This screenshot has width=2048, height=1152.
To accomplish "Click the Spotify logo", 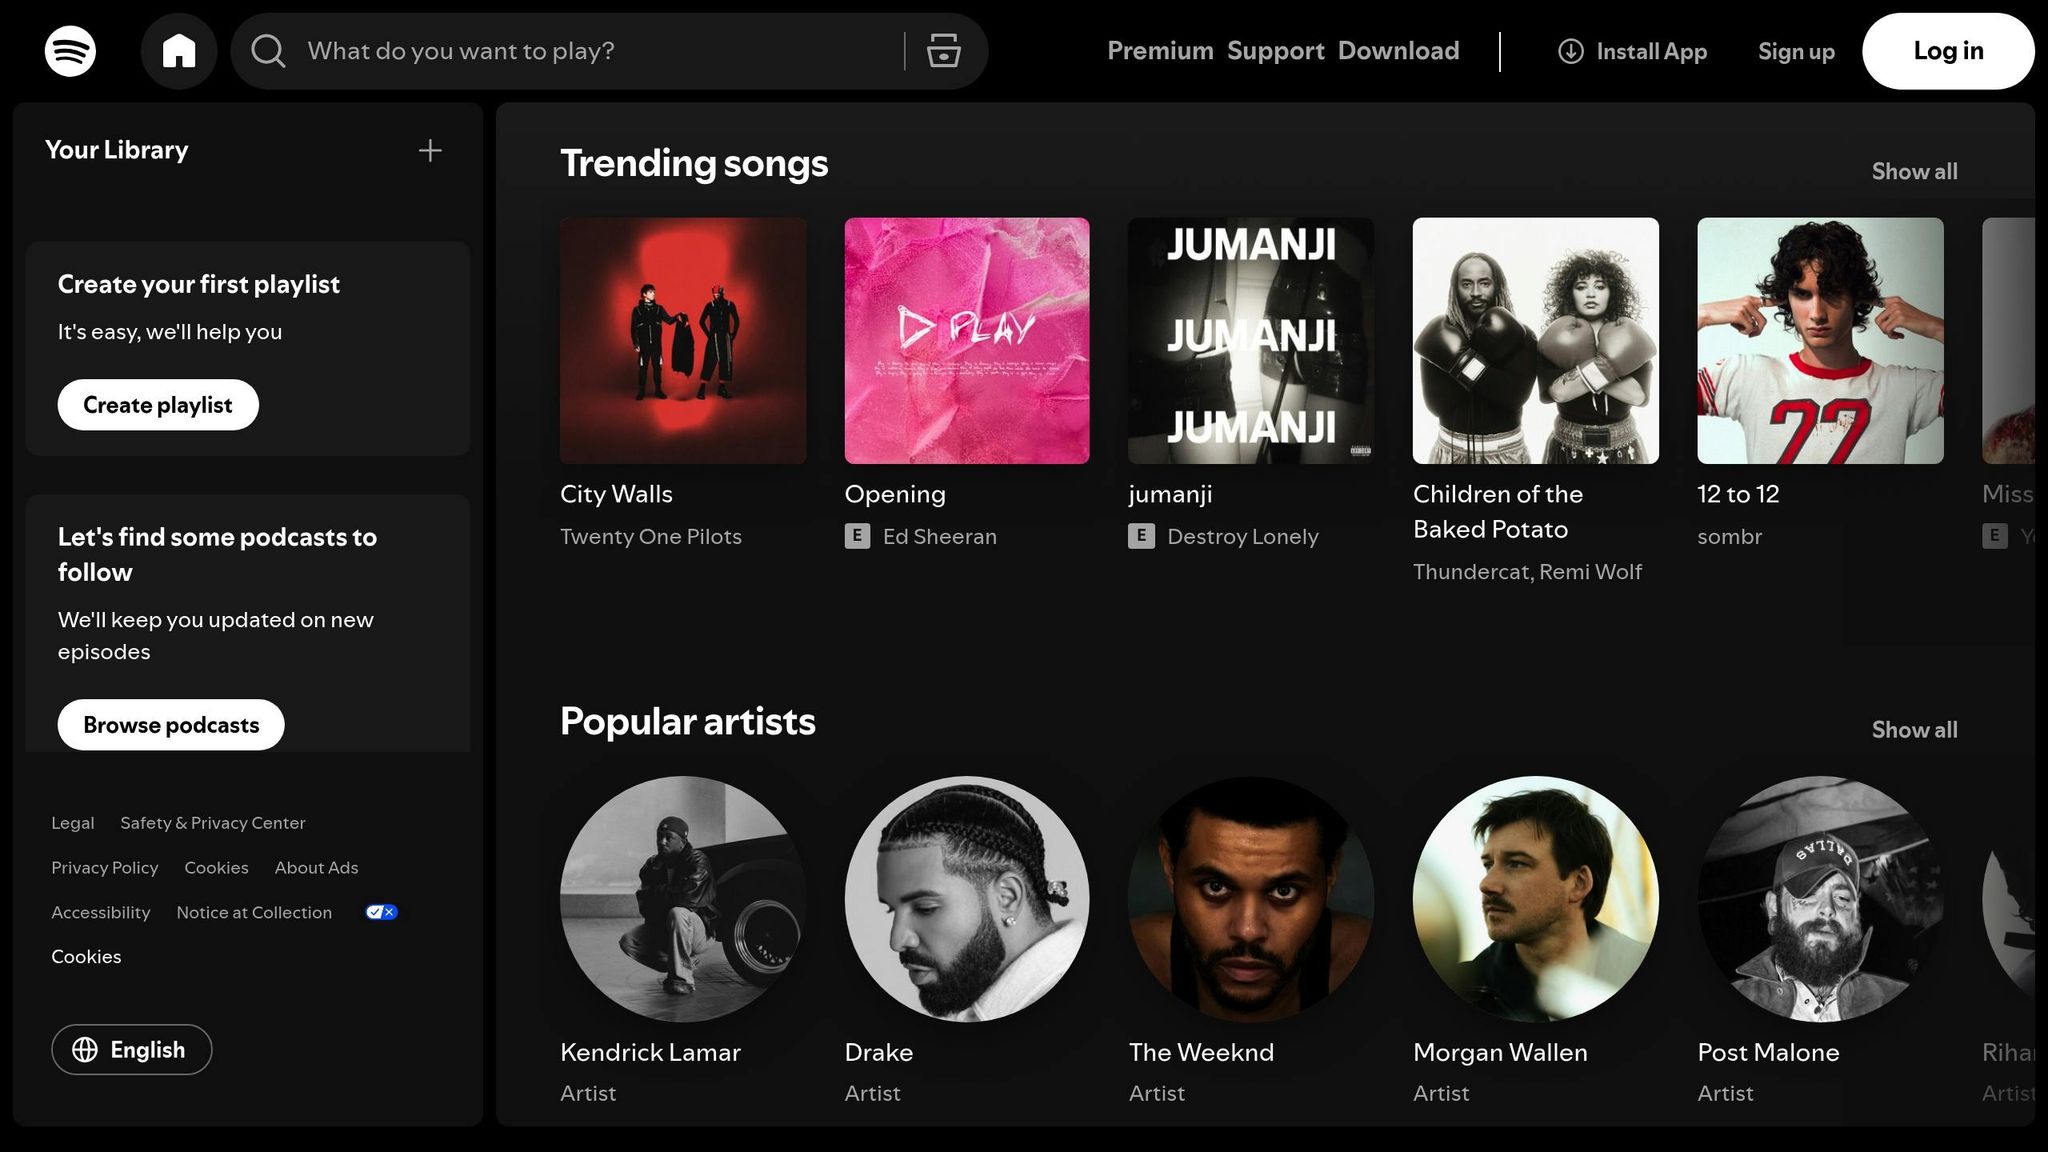I will 70,50.
